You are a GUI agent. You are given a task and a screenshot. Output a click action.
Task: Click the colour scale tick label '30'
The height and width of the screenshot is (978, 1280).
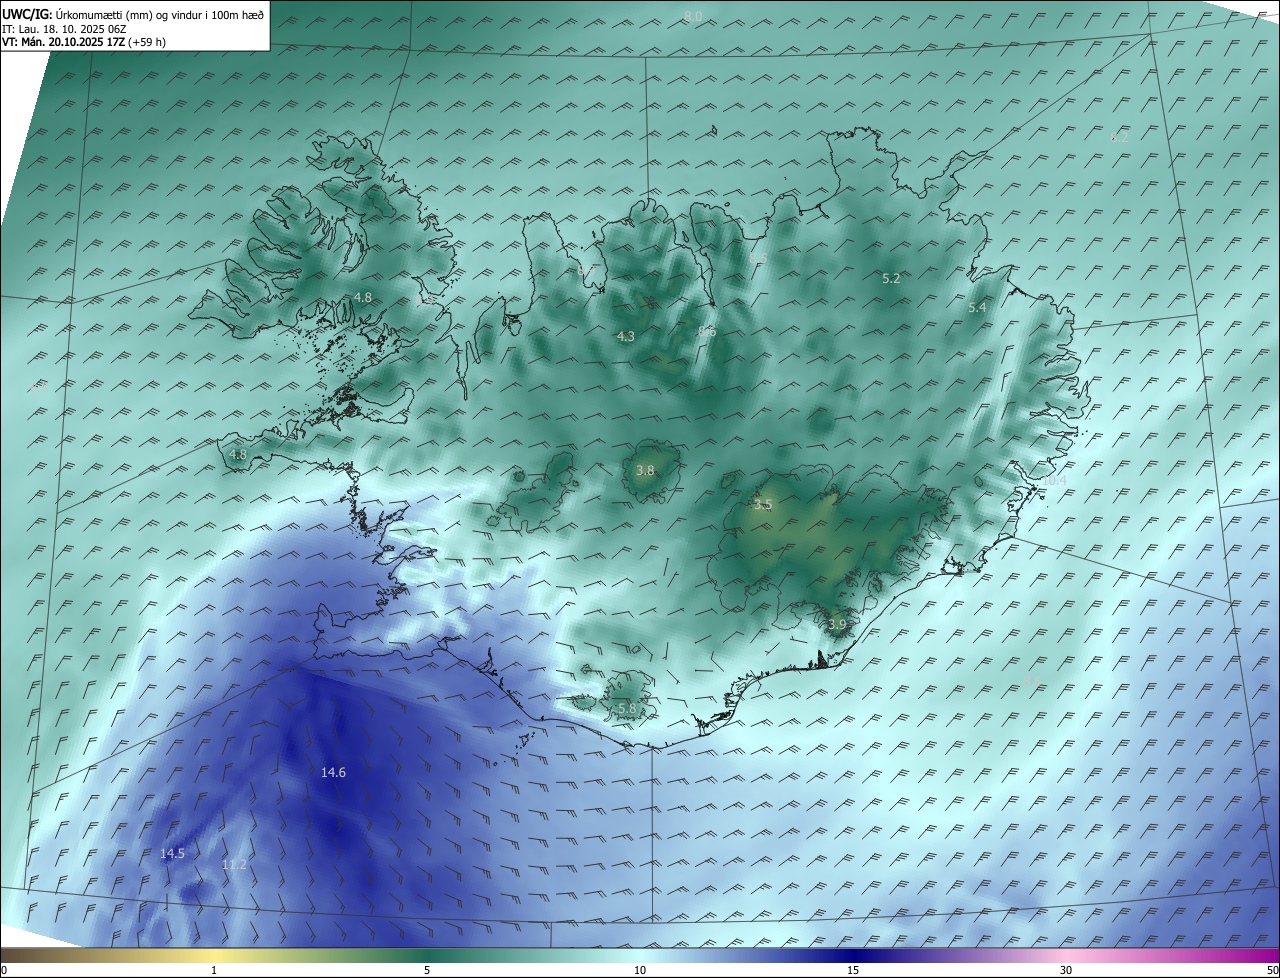tap(1066, 971)
